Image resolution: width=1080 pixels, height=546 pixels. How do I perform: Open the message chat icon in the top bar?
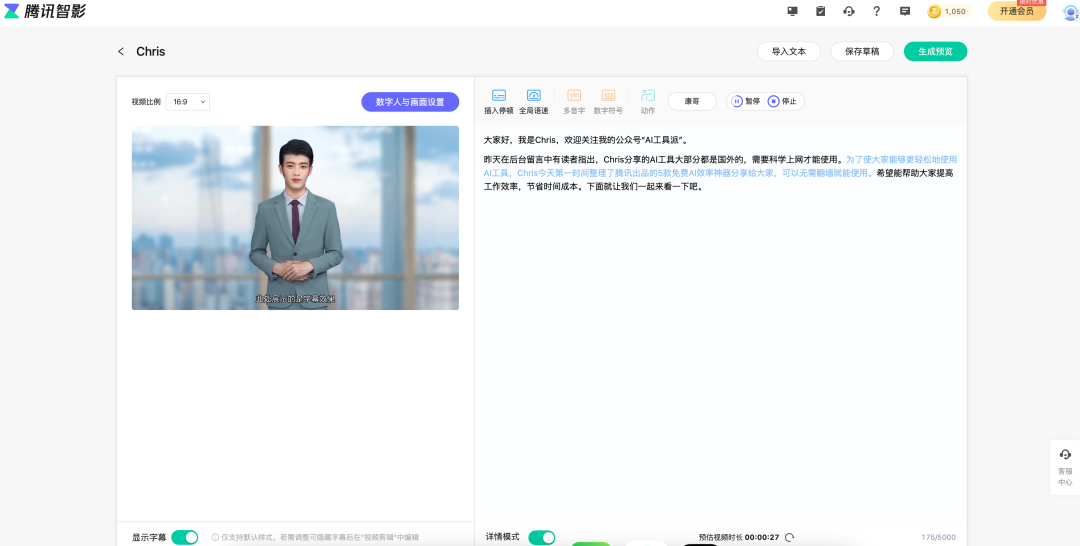(x=904, y=11)
